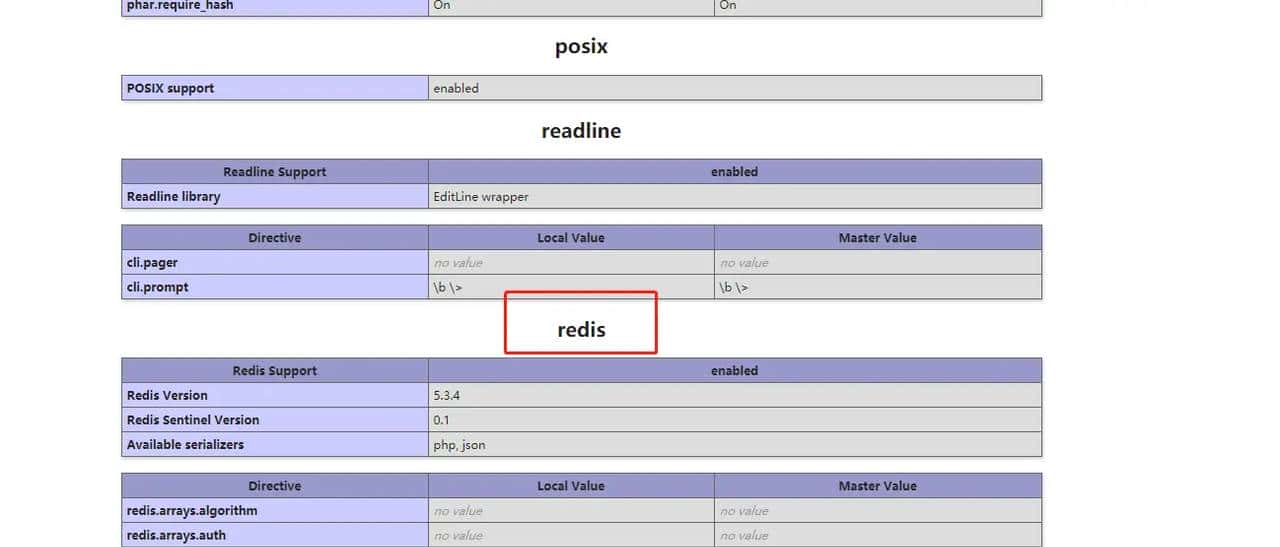Select the 'Redis Version' label cell

(275, 395)
